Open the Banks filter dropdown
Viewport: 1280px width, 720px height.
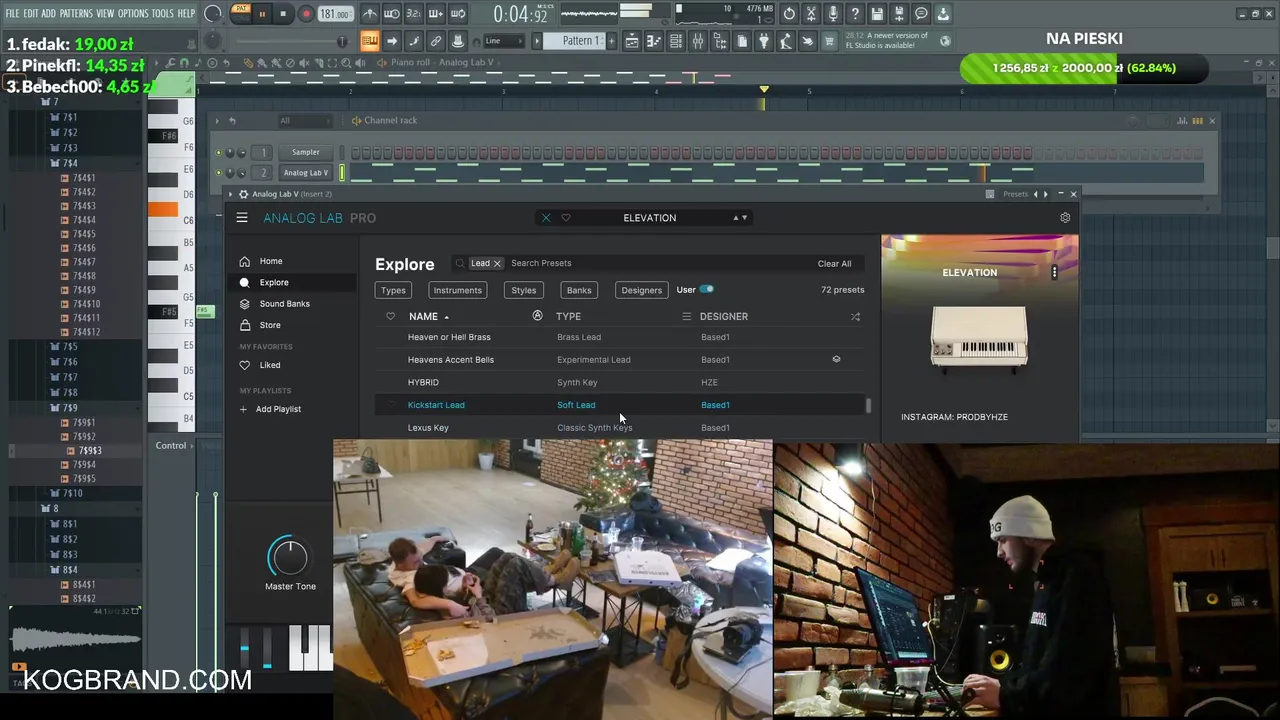tap(579, 290)
